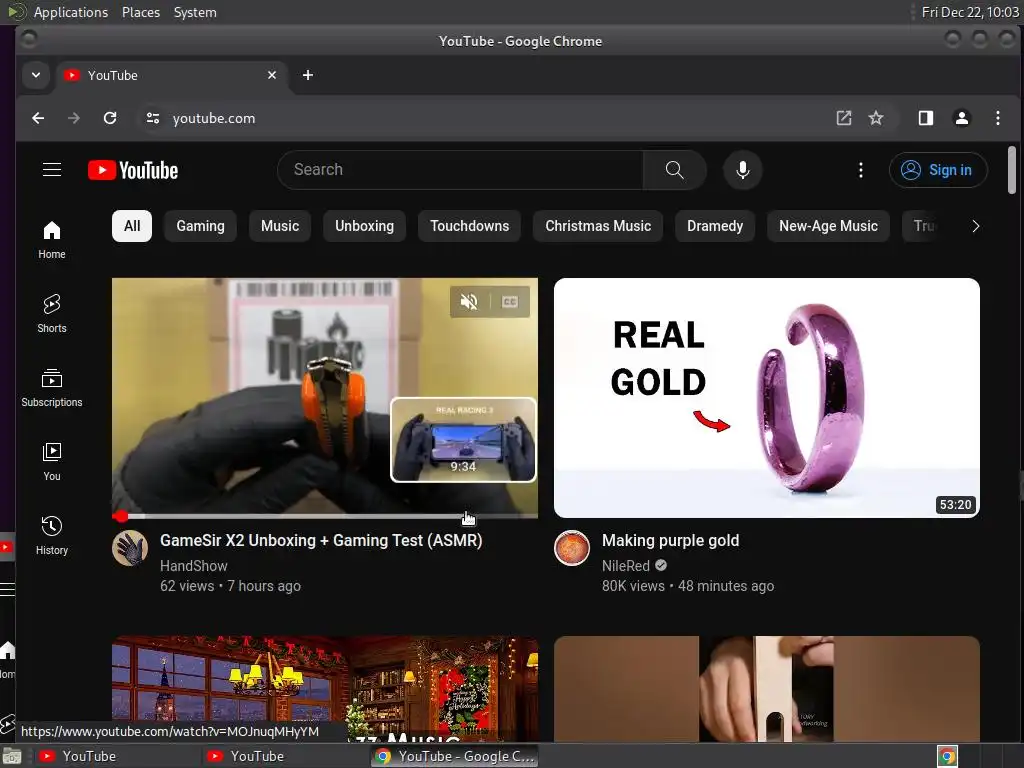Show more category chips with right arrow
The image size is (1024, 768).
[975, 226]
